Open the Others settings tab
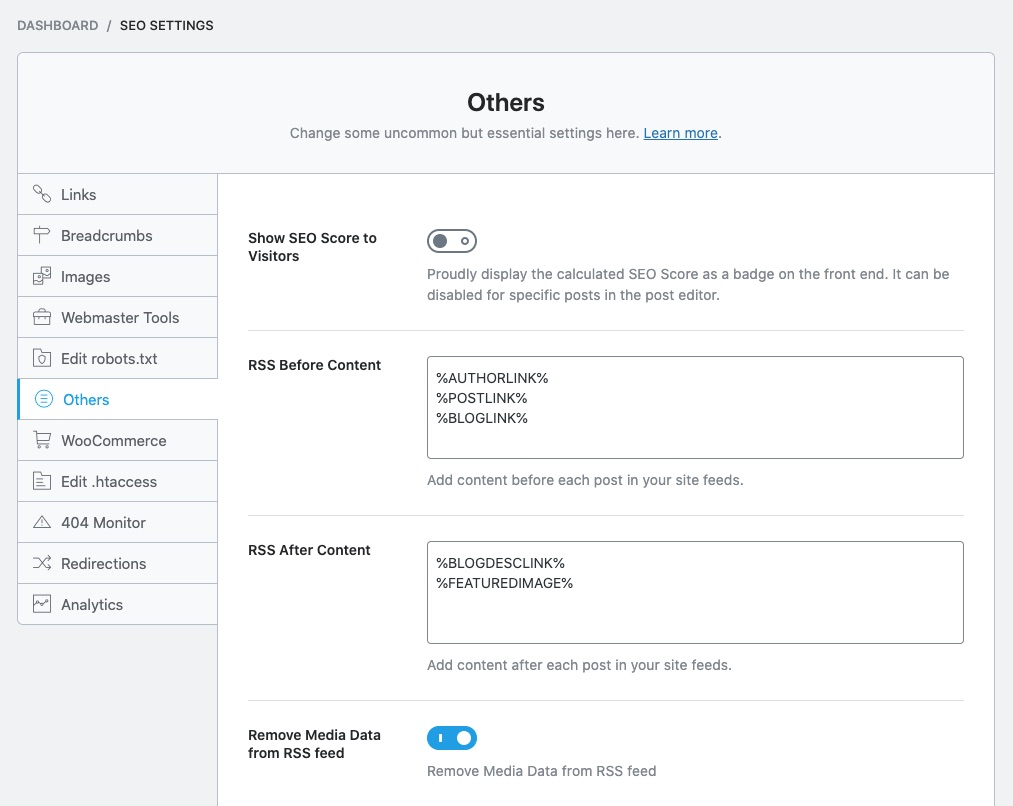Image resolution: width=1013 pixels, height=806 pixels. click(86, 399)
